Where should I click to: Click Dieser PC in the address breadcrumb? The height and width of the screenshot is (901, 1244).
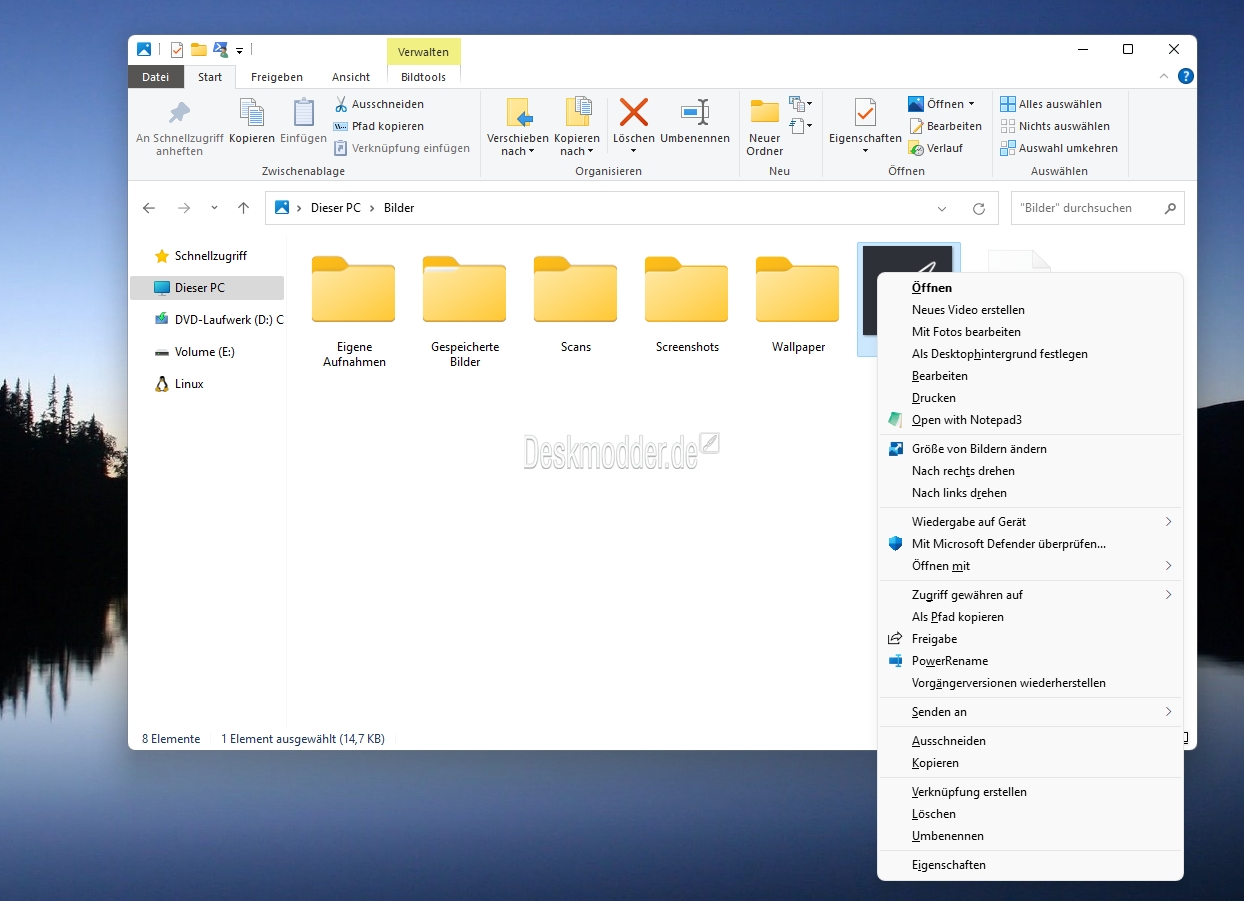coord(335,208)
